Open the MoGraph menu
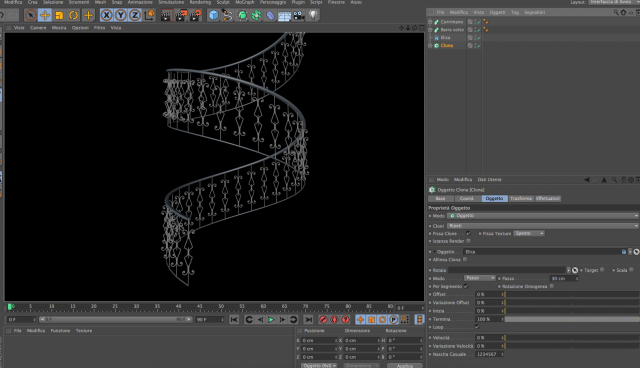This screenshot has height=368, width=640. coord(244,2)
